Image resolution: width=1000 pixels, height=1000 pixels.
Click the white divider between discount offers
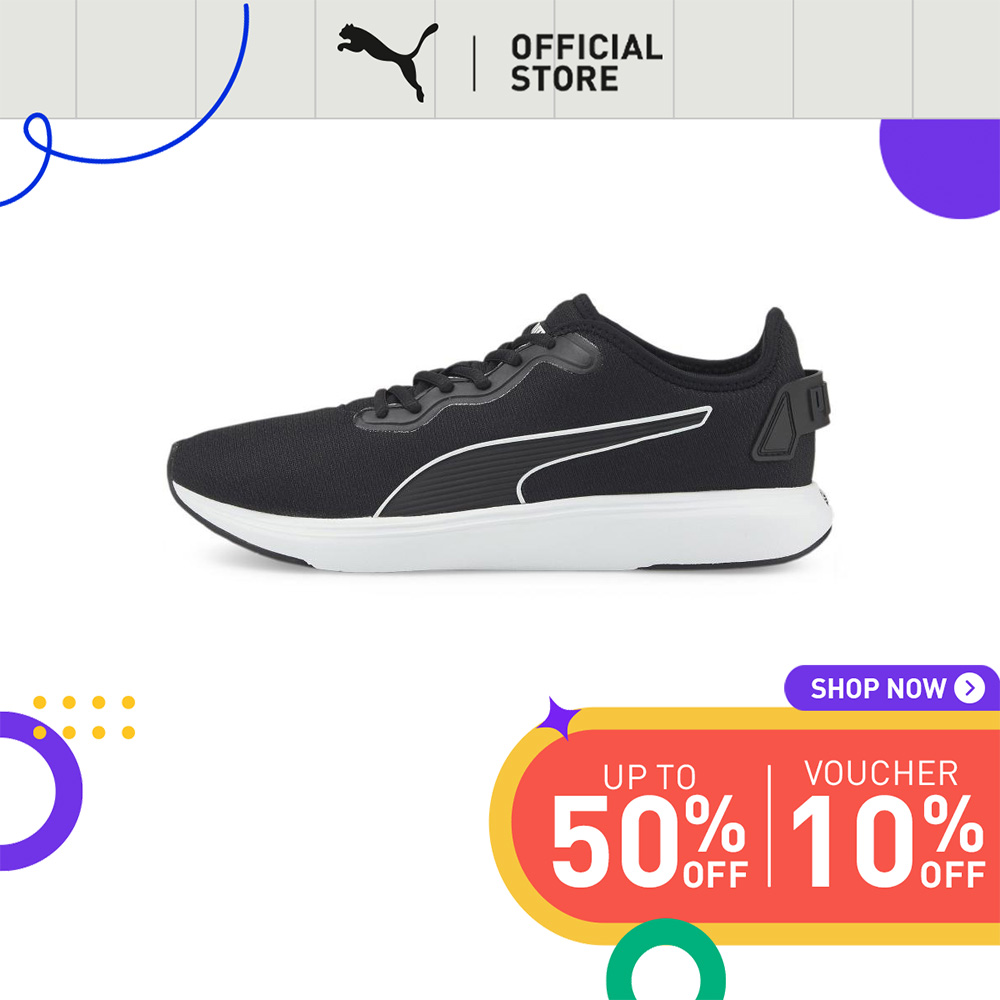[x=769, y=825]
